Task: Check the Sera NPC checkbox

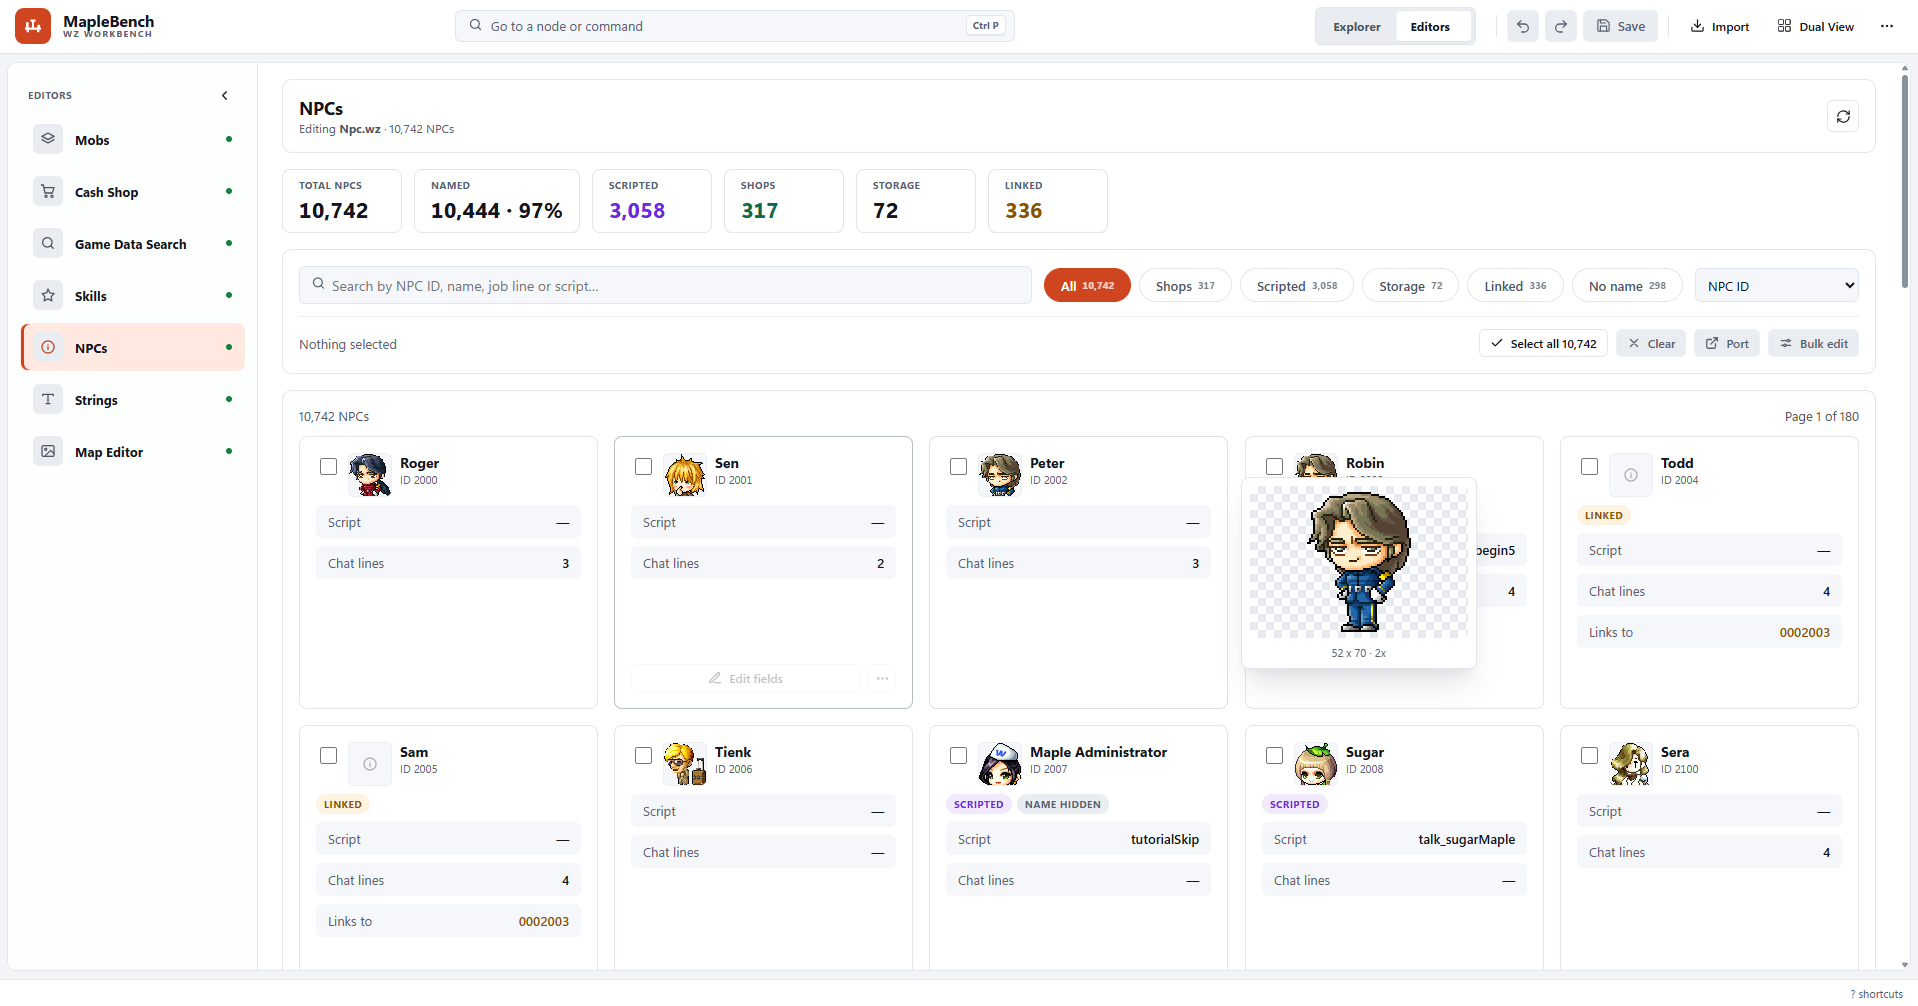Action: [1589, 755]
